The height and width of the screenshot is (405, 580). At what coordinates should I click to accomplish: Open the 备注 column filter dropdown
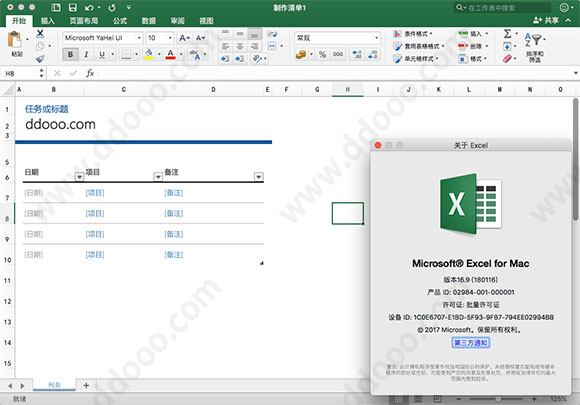[259, 177]
